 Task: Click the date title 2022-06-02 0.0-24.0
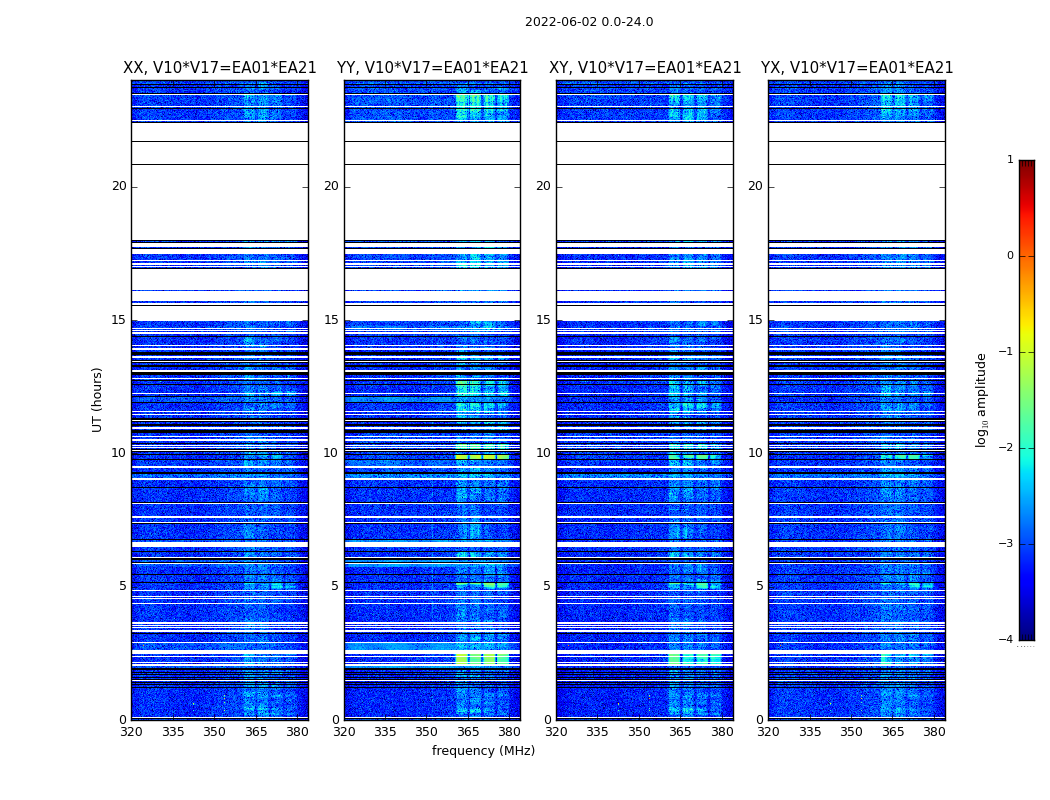pos(589,22)
